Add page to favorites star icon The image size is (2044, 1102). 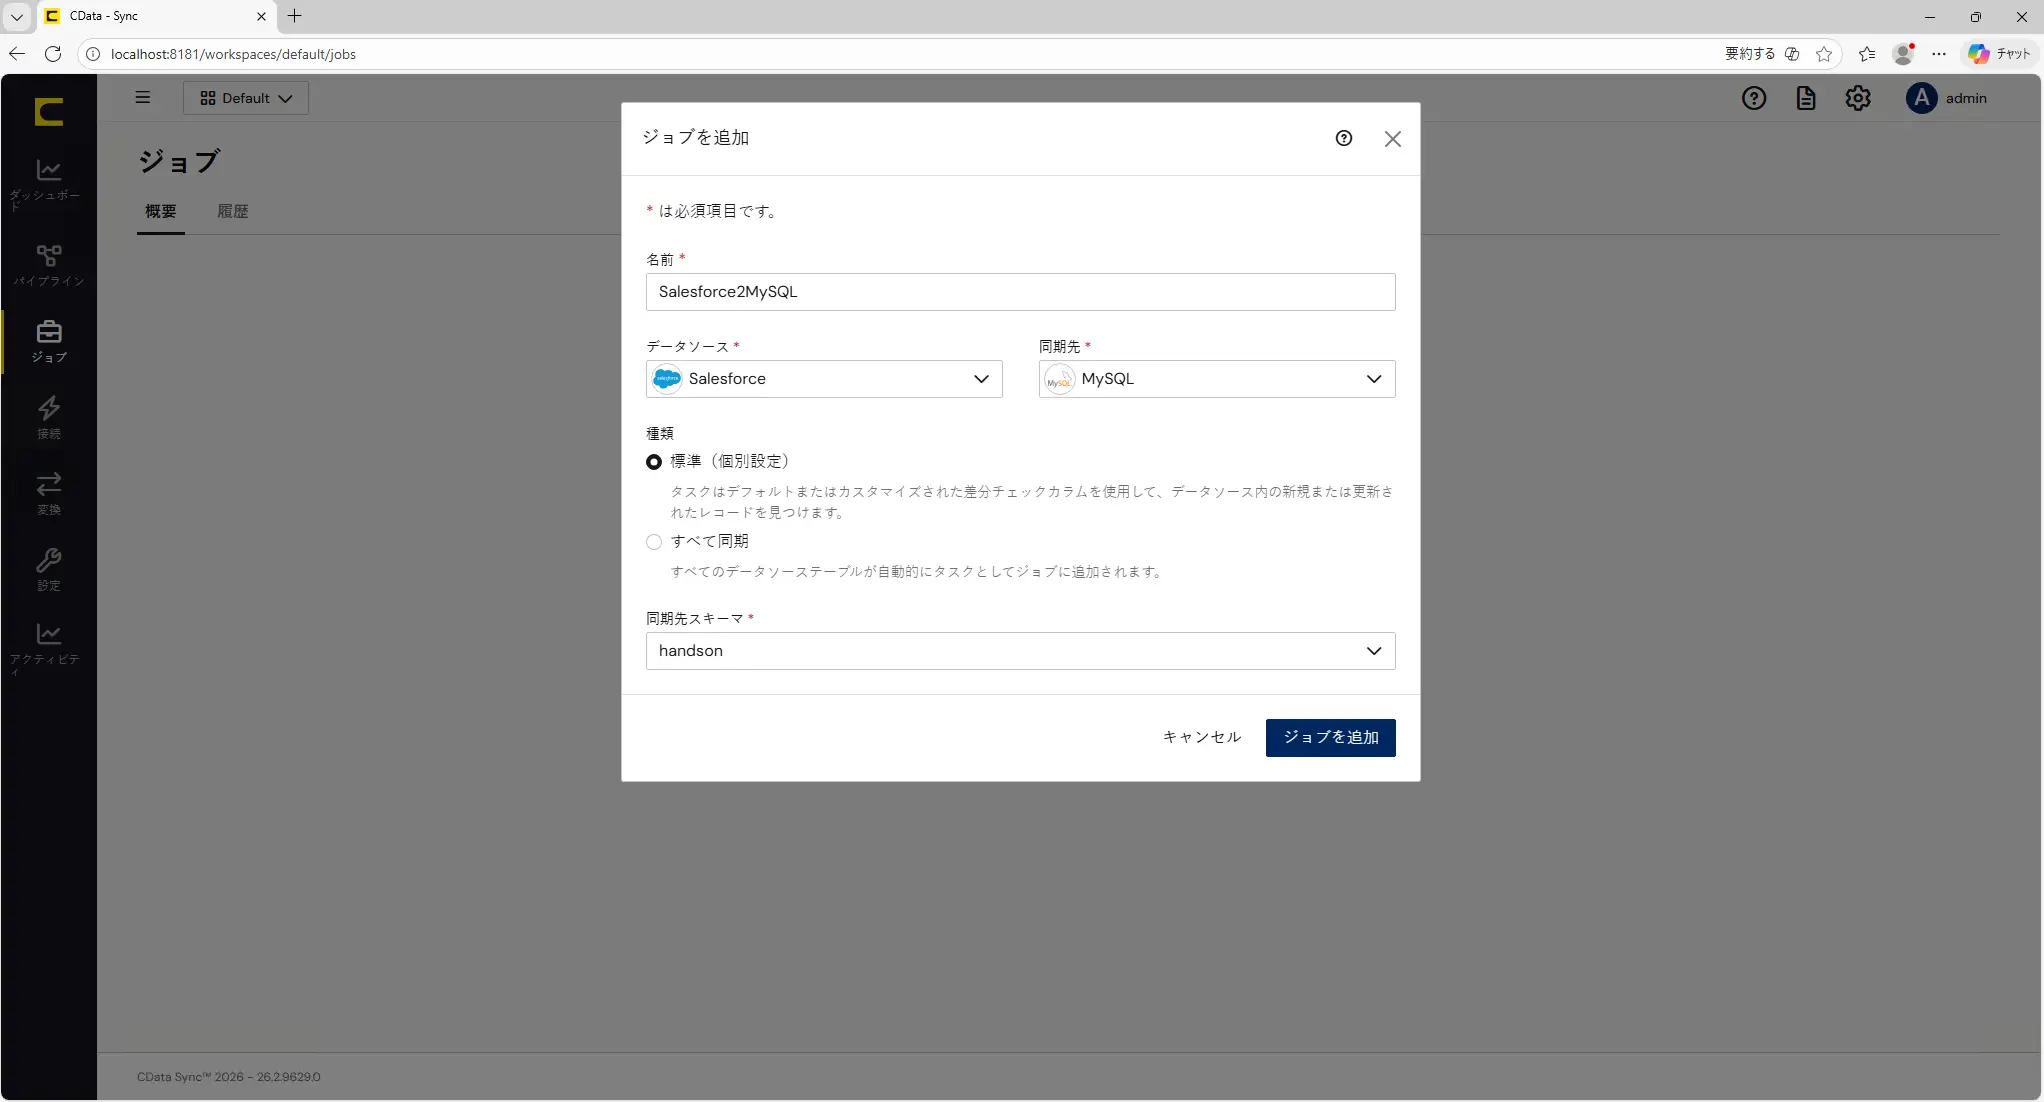click(1824, 54)
